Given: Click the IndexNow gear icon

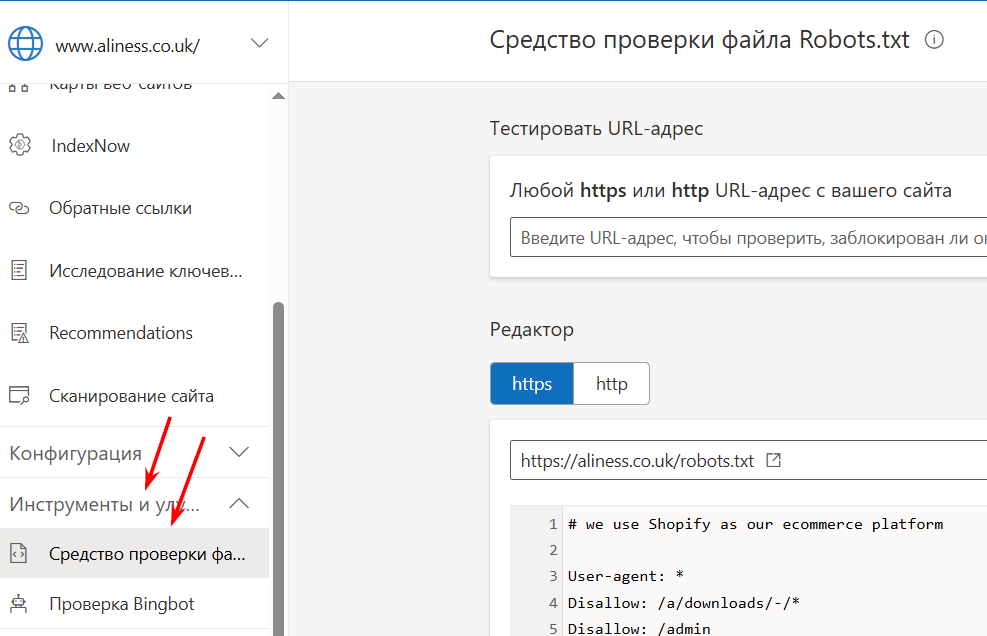Looking at the screenshot, I should tap(20, 145).
